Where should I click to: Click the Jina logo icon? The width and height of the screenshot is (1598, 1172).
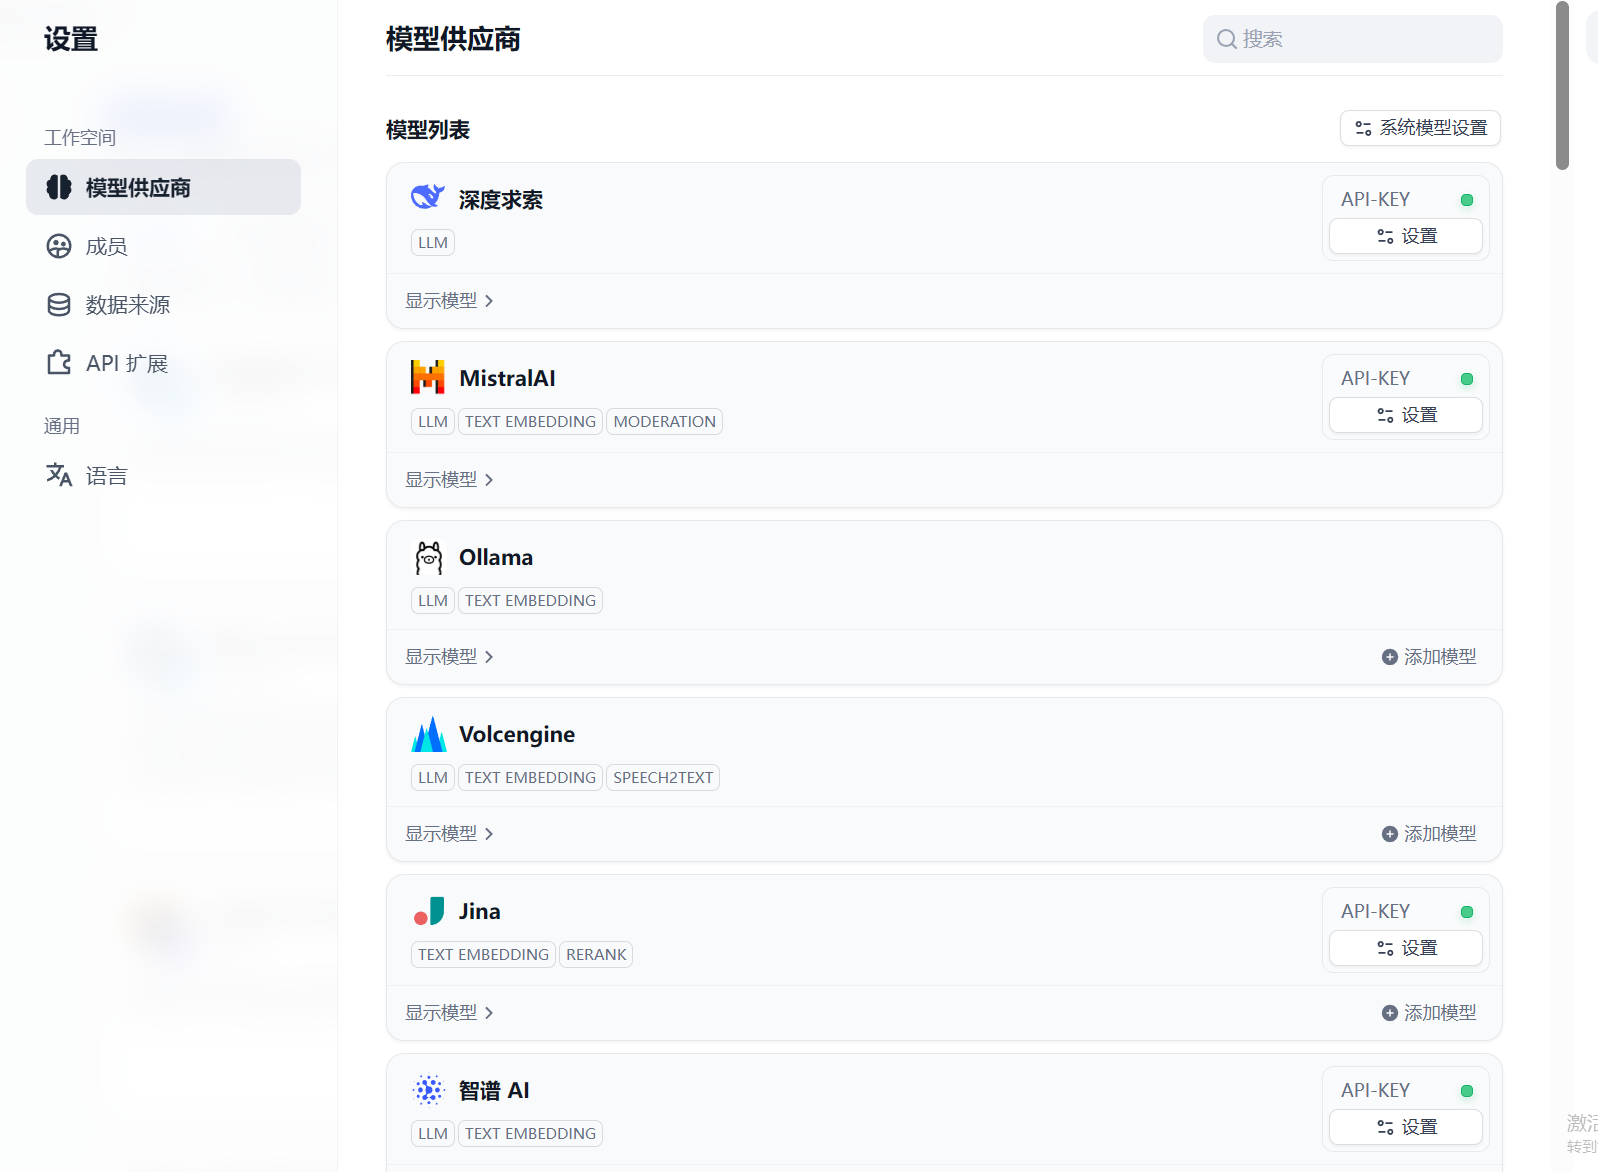[x=428, y=911]
